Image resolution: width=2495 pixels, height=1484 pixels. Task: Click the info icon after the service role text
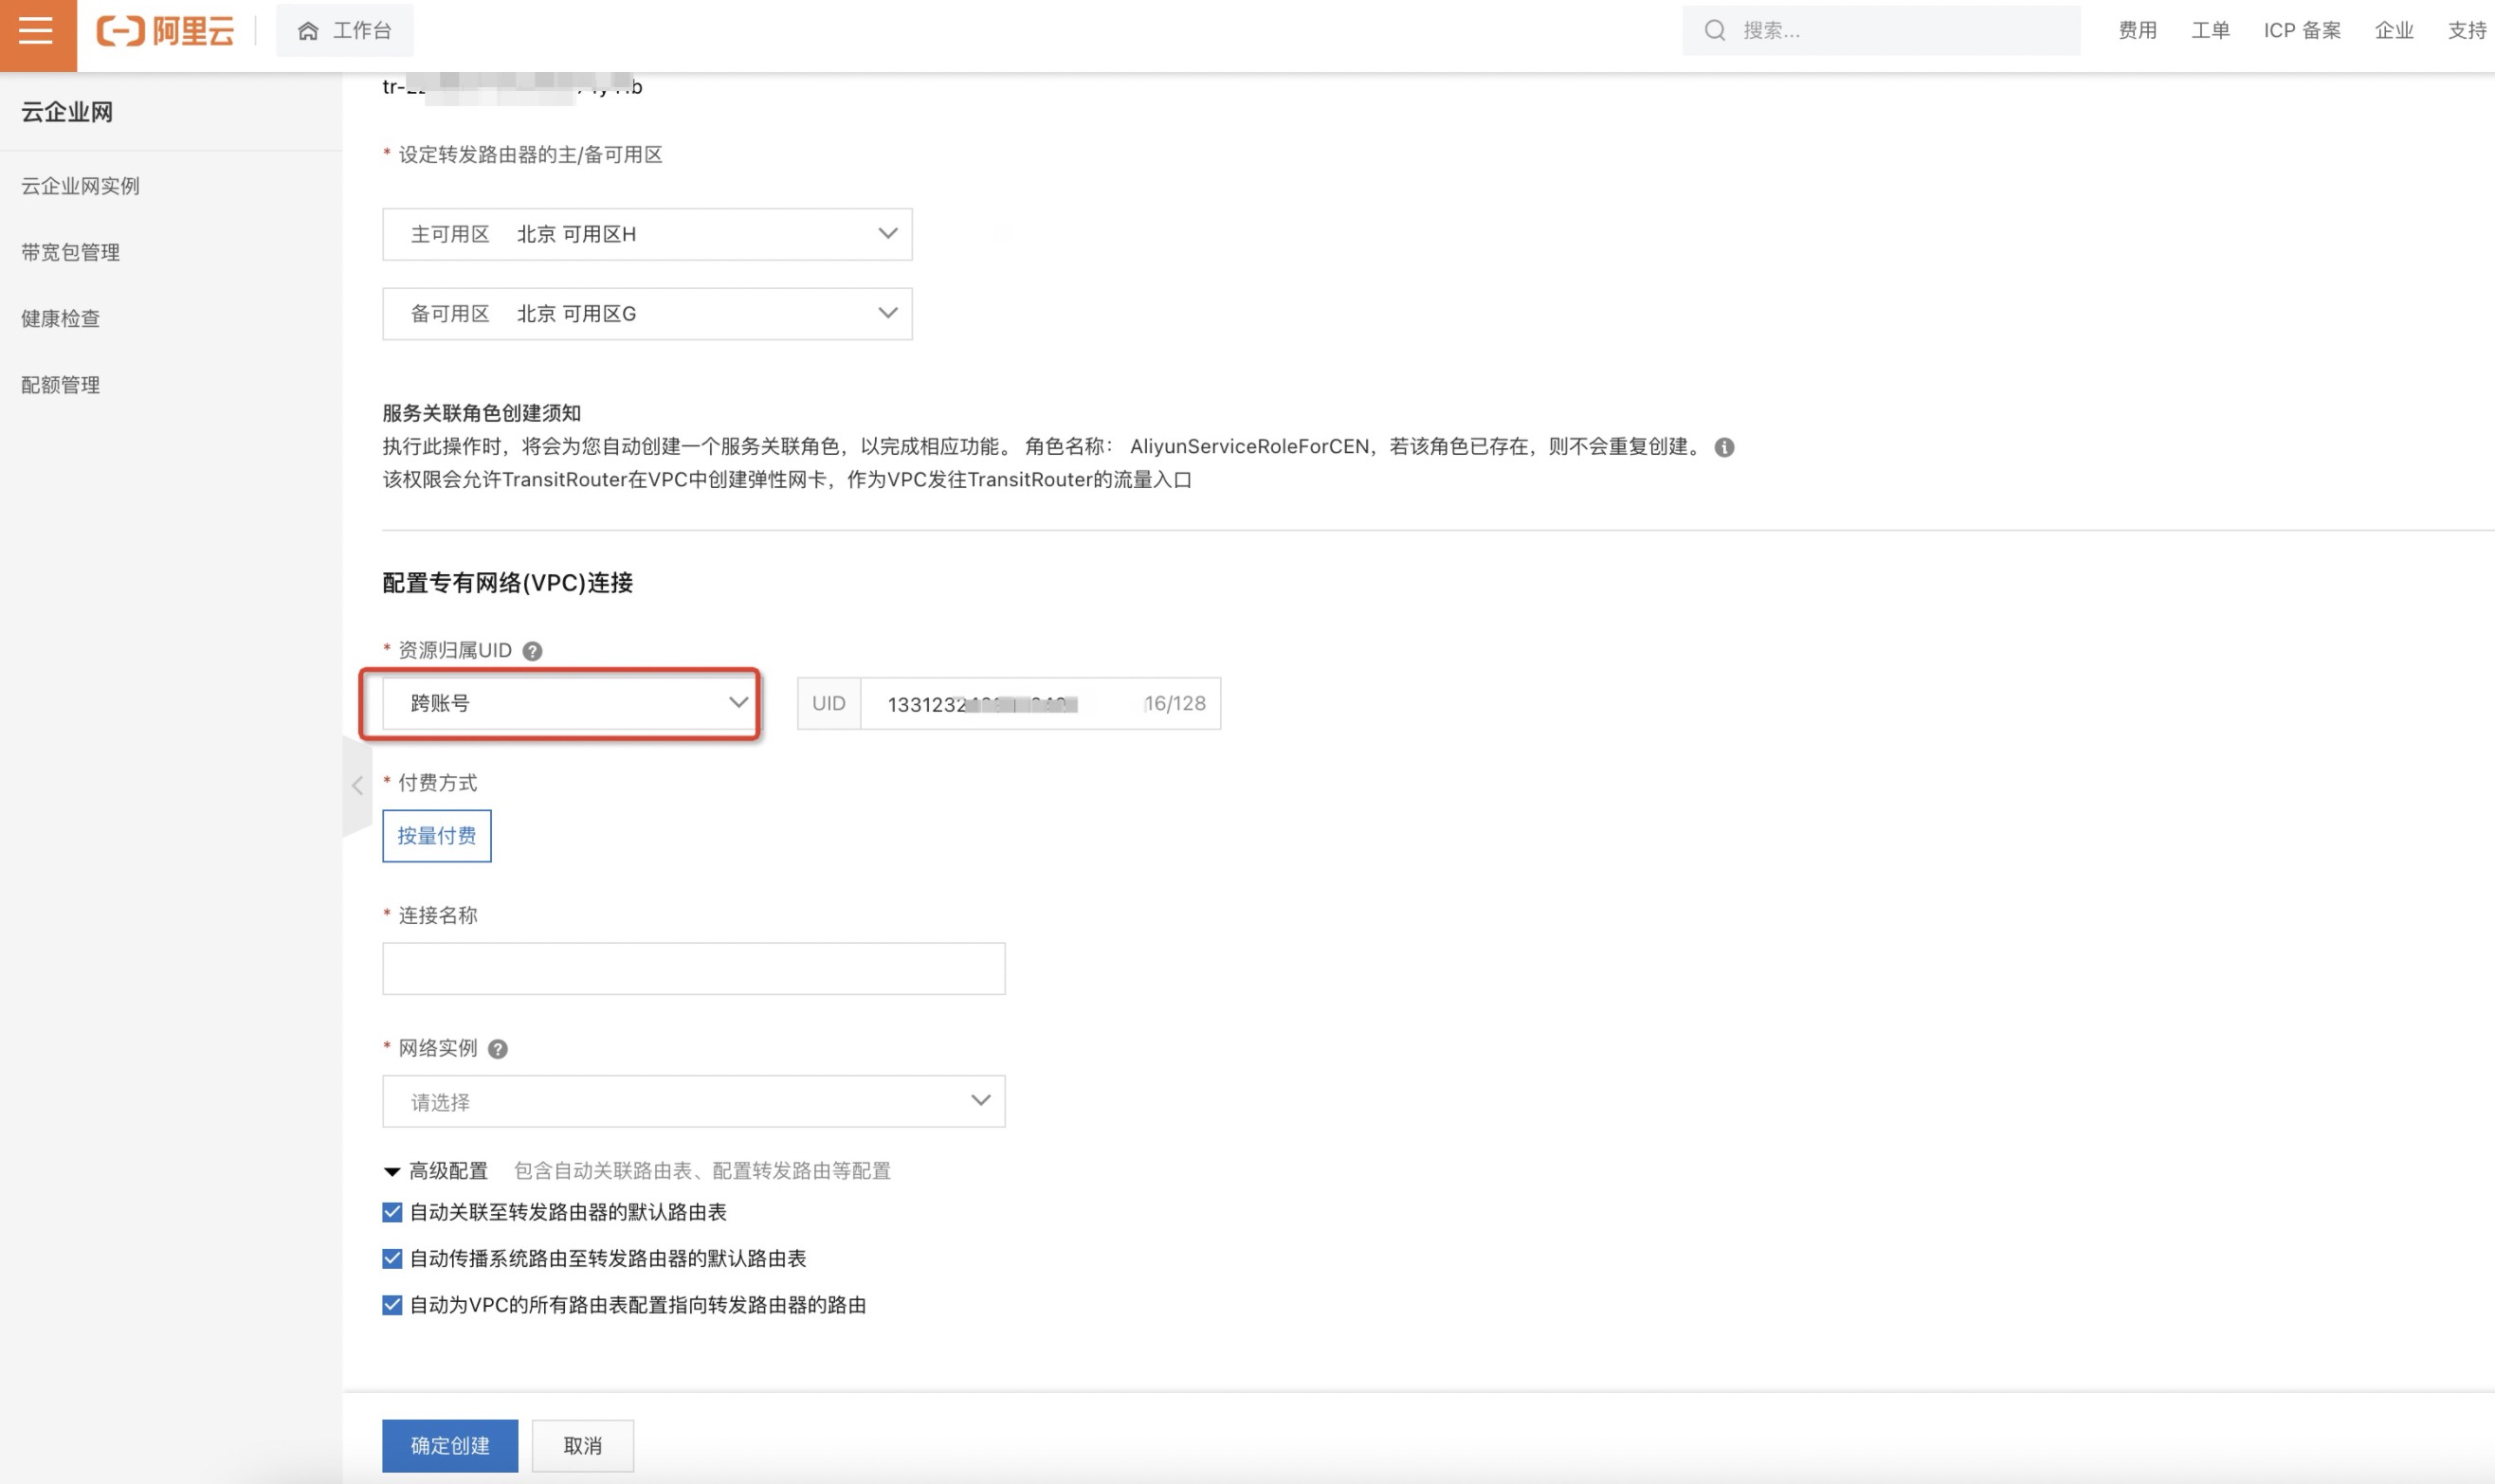1724,447
